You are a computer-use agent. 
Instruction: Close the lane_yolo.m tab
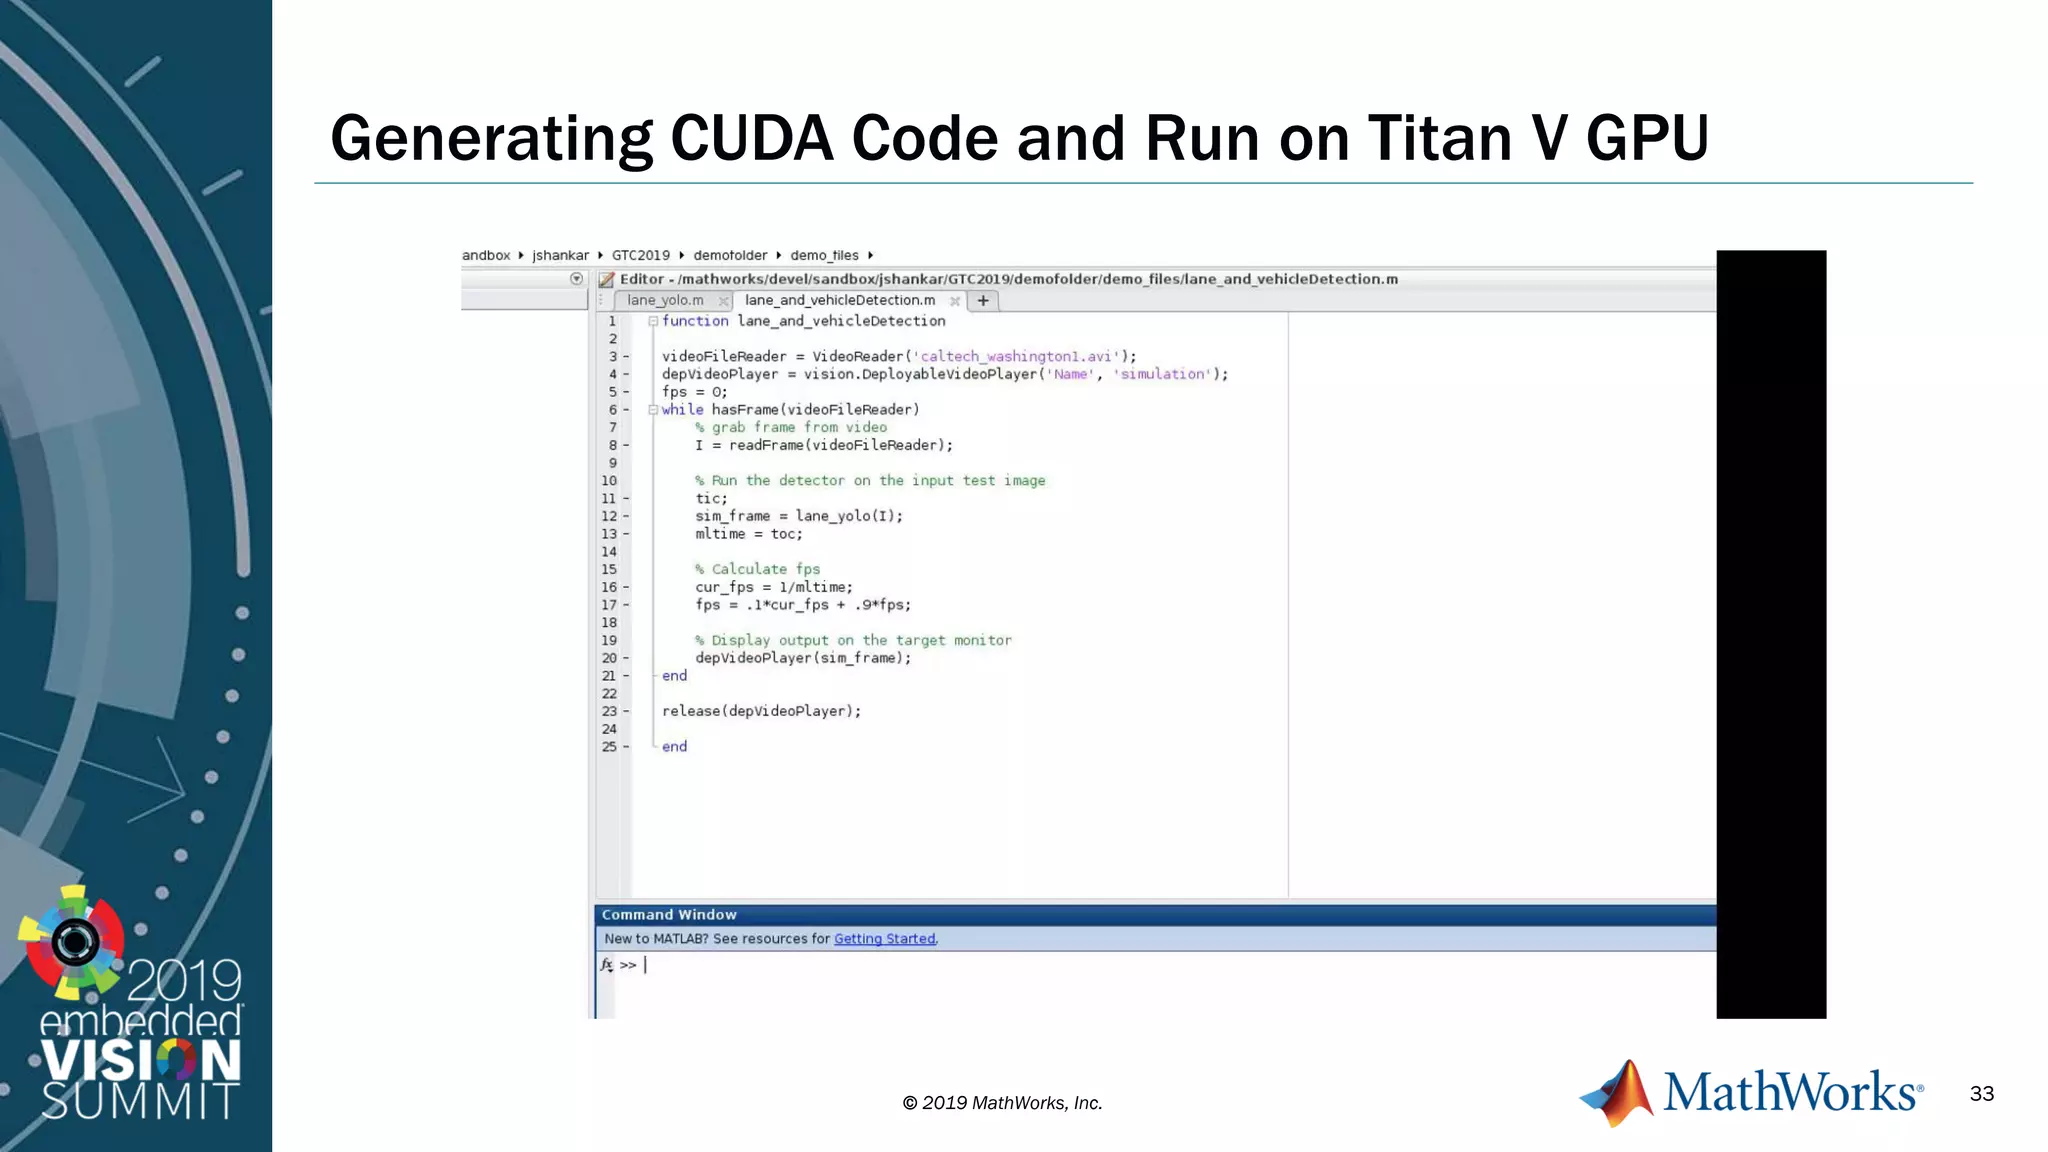723,301
